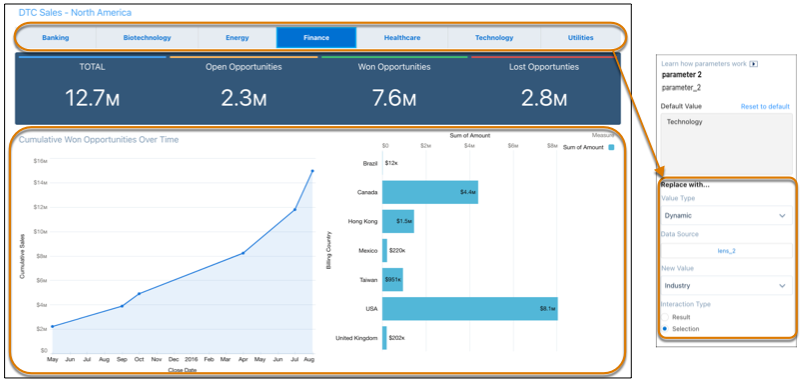Click the Sum of Amount legend color swatch

610,148
